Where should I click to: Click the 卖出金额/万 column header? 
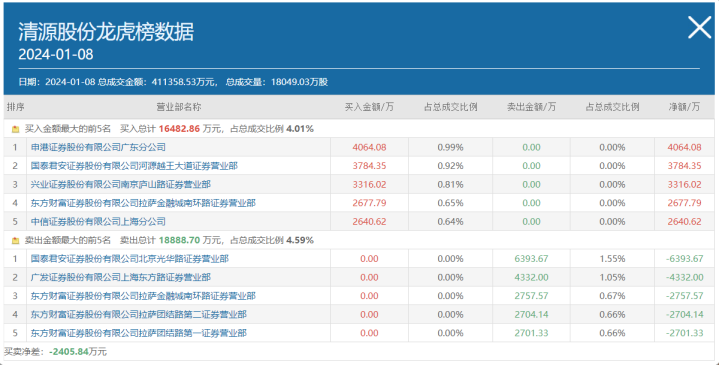[x=531, y=107]
